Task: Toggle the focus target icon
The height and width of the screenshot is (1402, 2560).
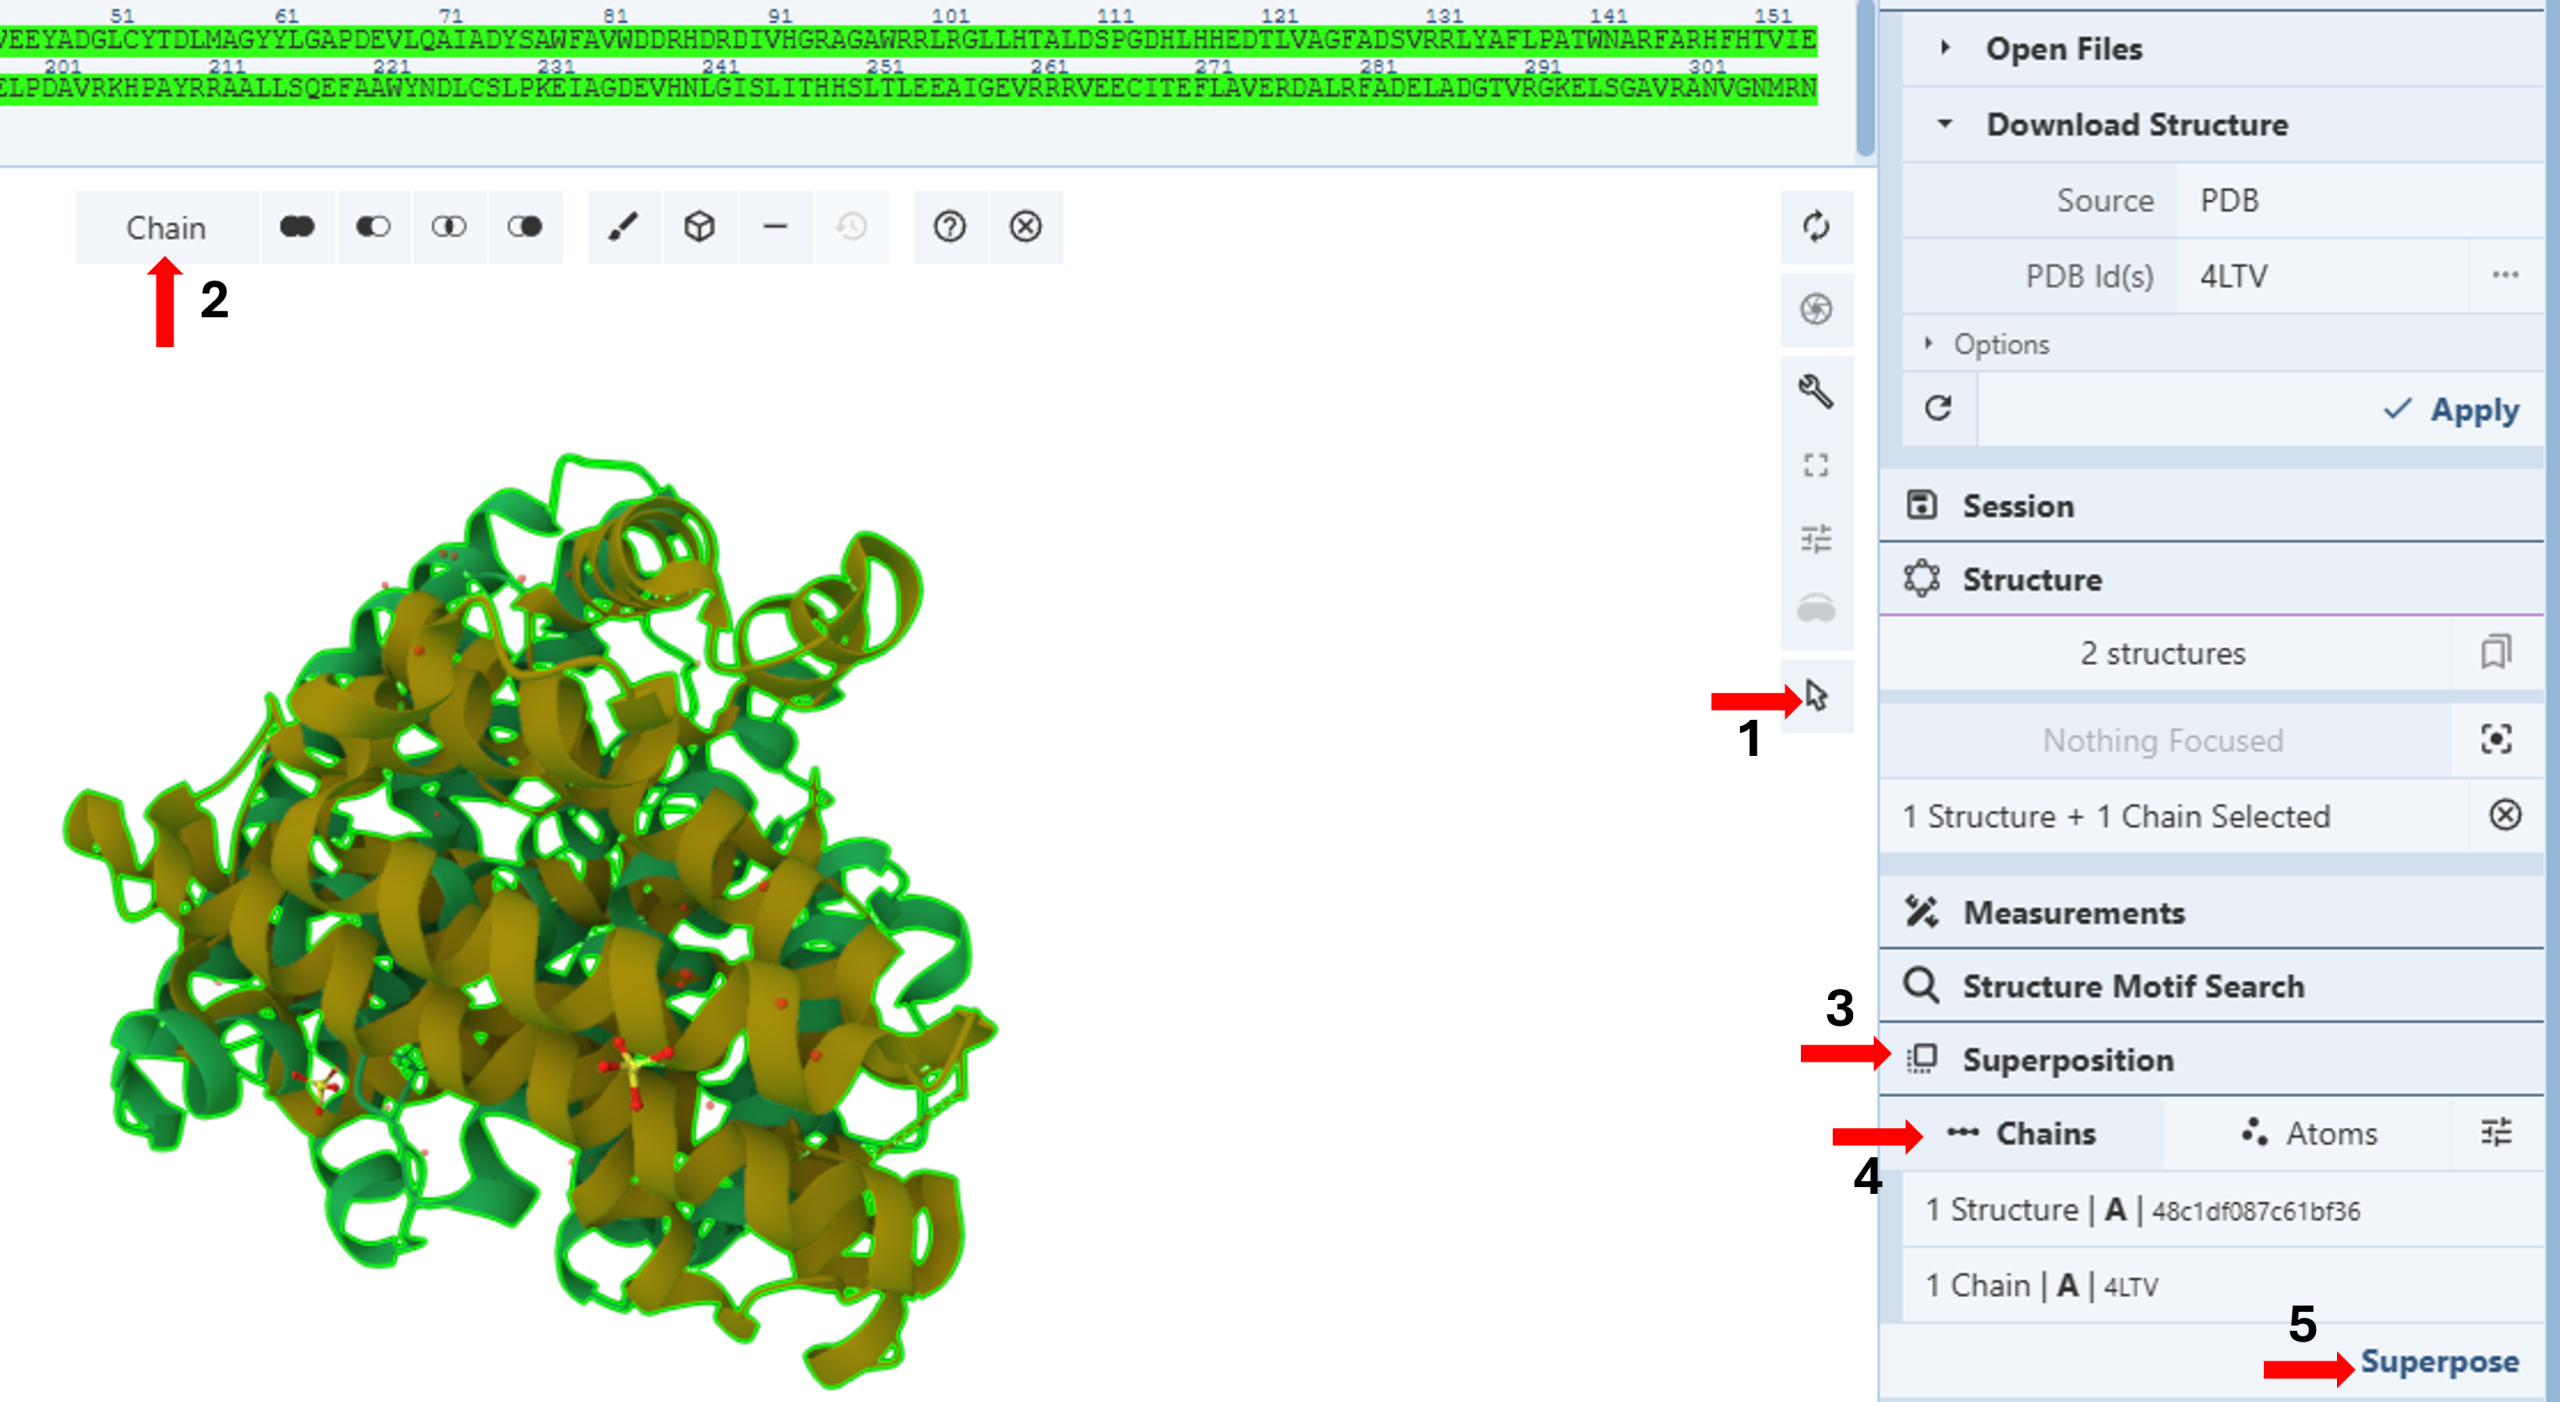Action: pos(2496,740)
